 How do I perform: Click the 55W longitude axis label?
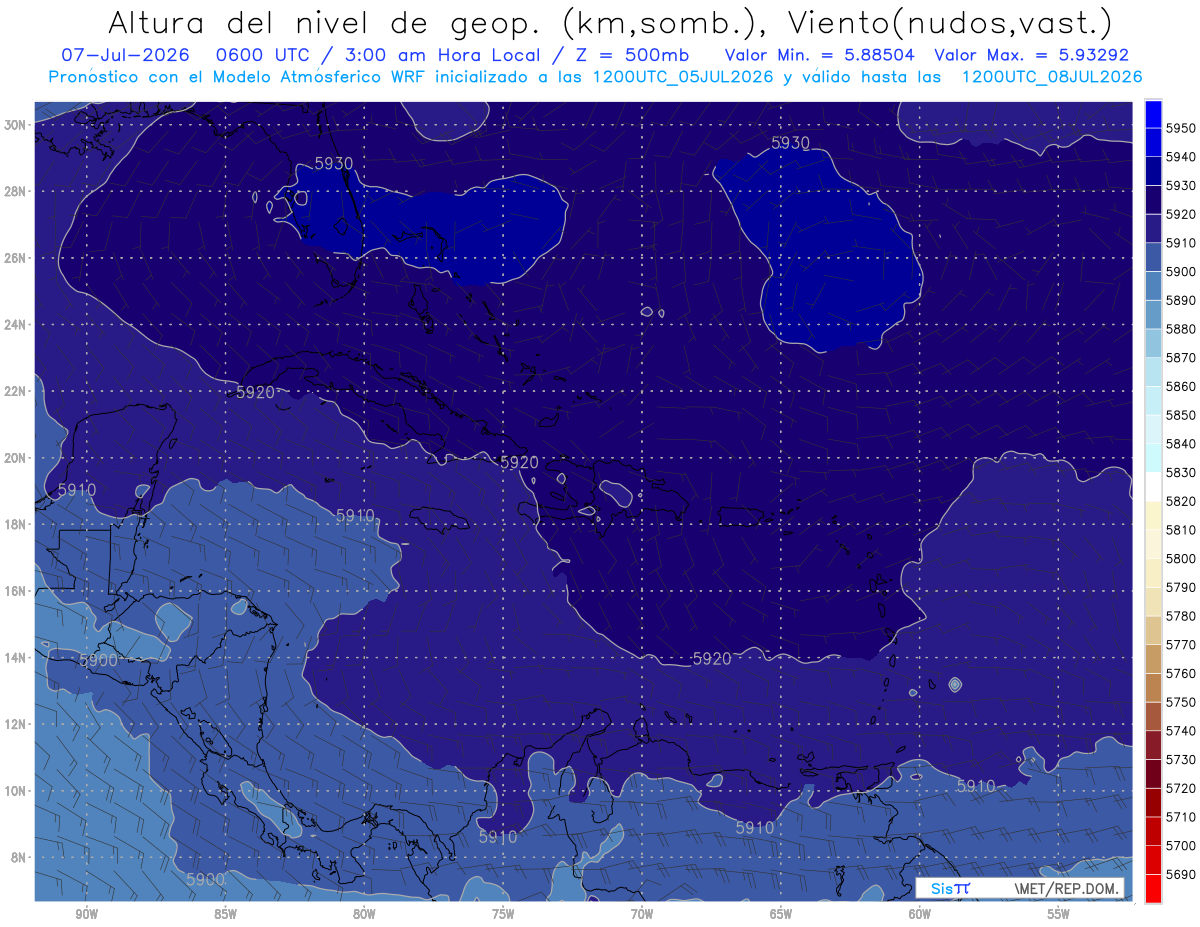(1059, 913)
